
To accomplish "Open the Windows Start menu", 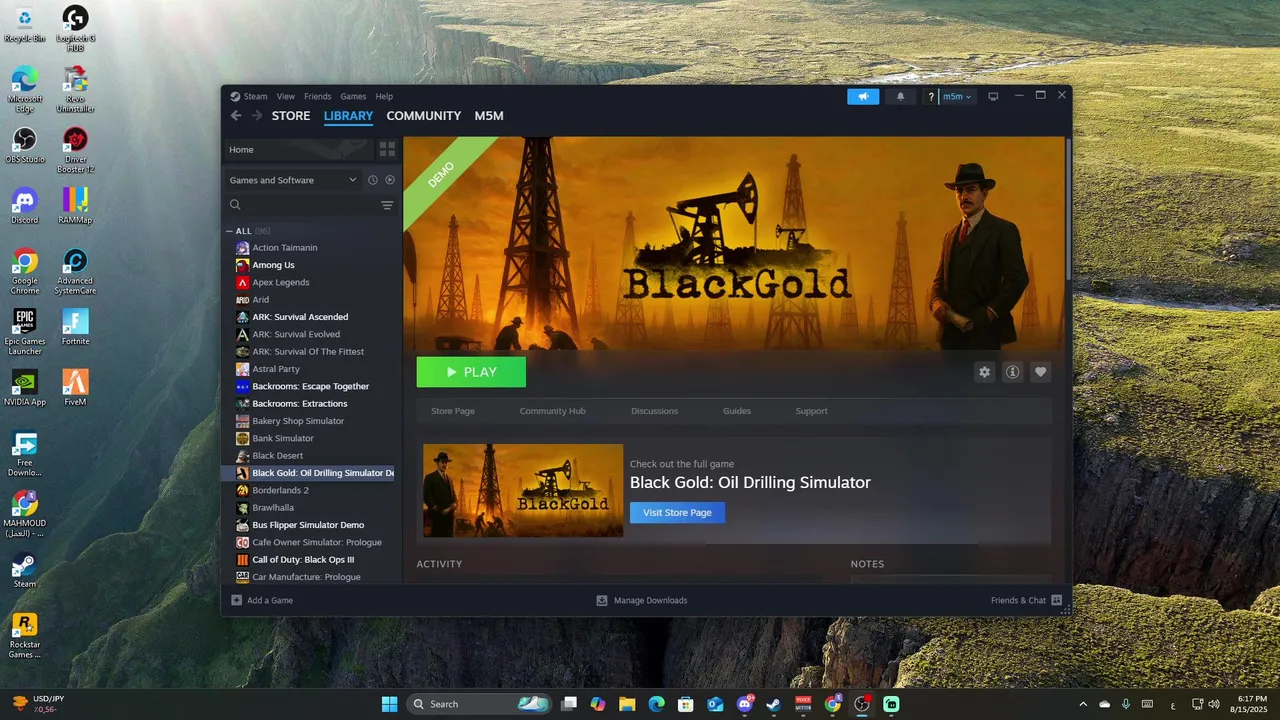I will (x=389, y=704).
